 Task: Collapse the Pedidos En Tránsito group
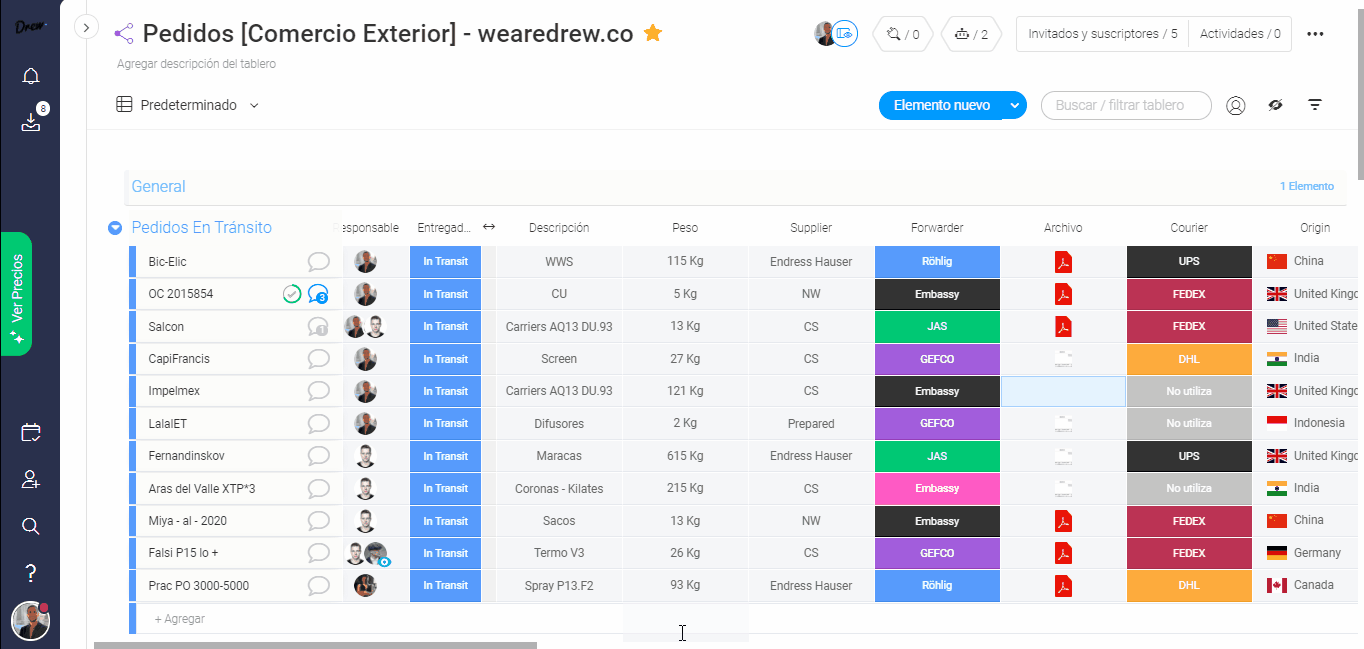[x=114, y=228]
